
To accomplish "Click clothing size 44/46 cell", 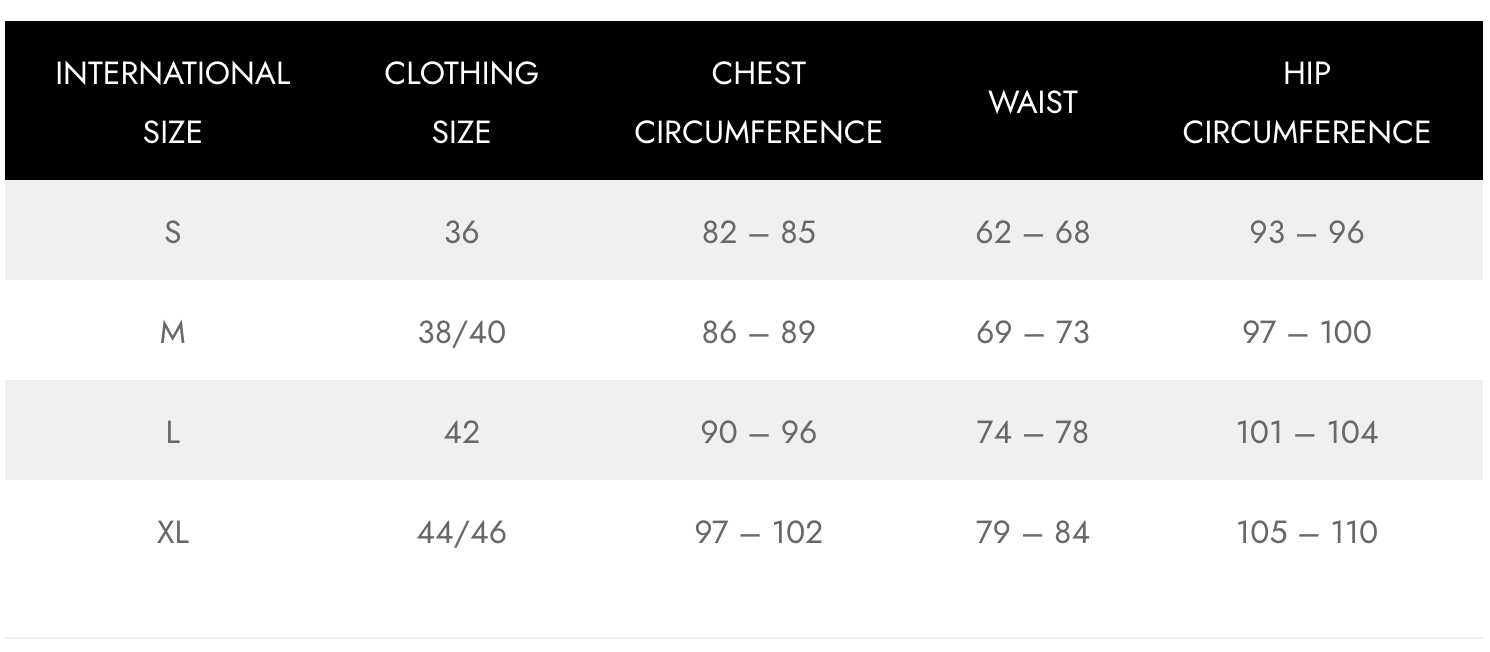I will pyautogui.click(x=461, y=532).
